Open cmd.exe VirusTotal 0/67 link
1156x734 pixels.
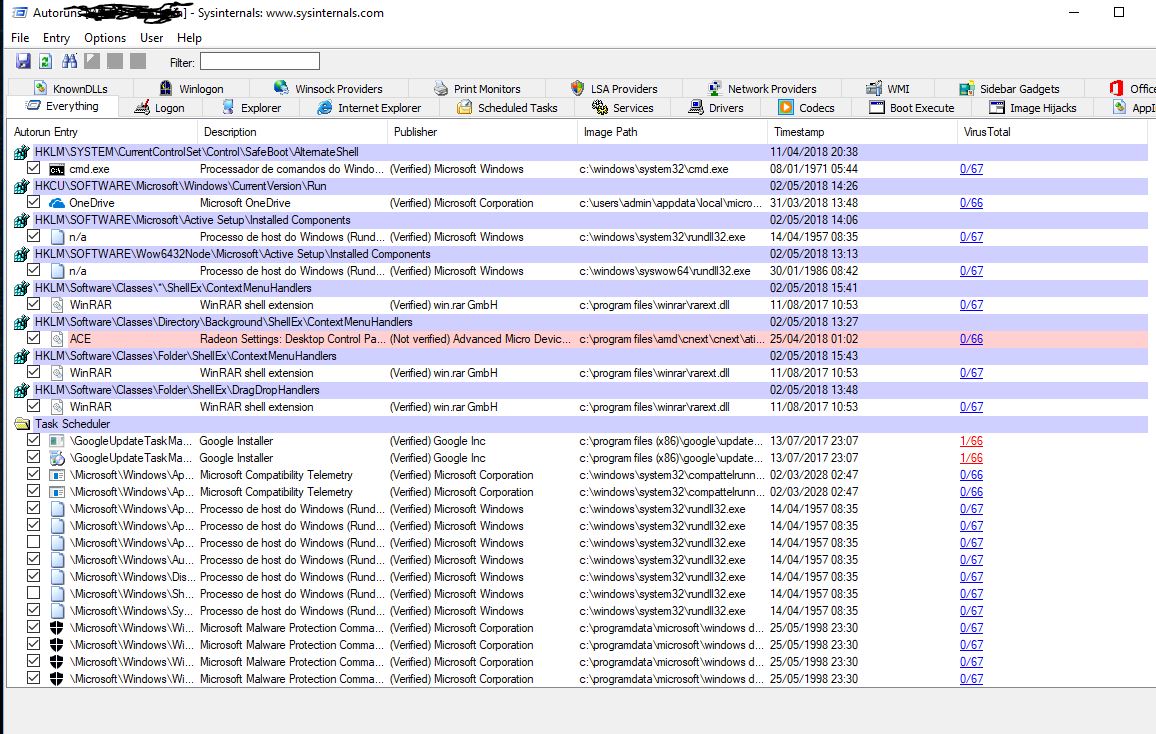click(x=971, y=169)
